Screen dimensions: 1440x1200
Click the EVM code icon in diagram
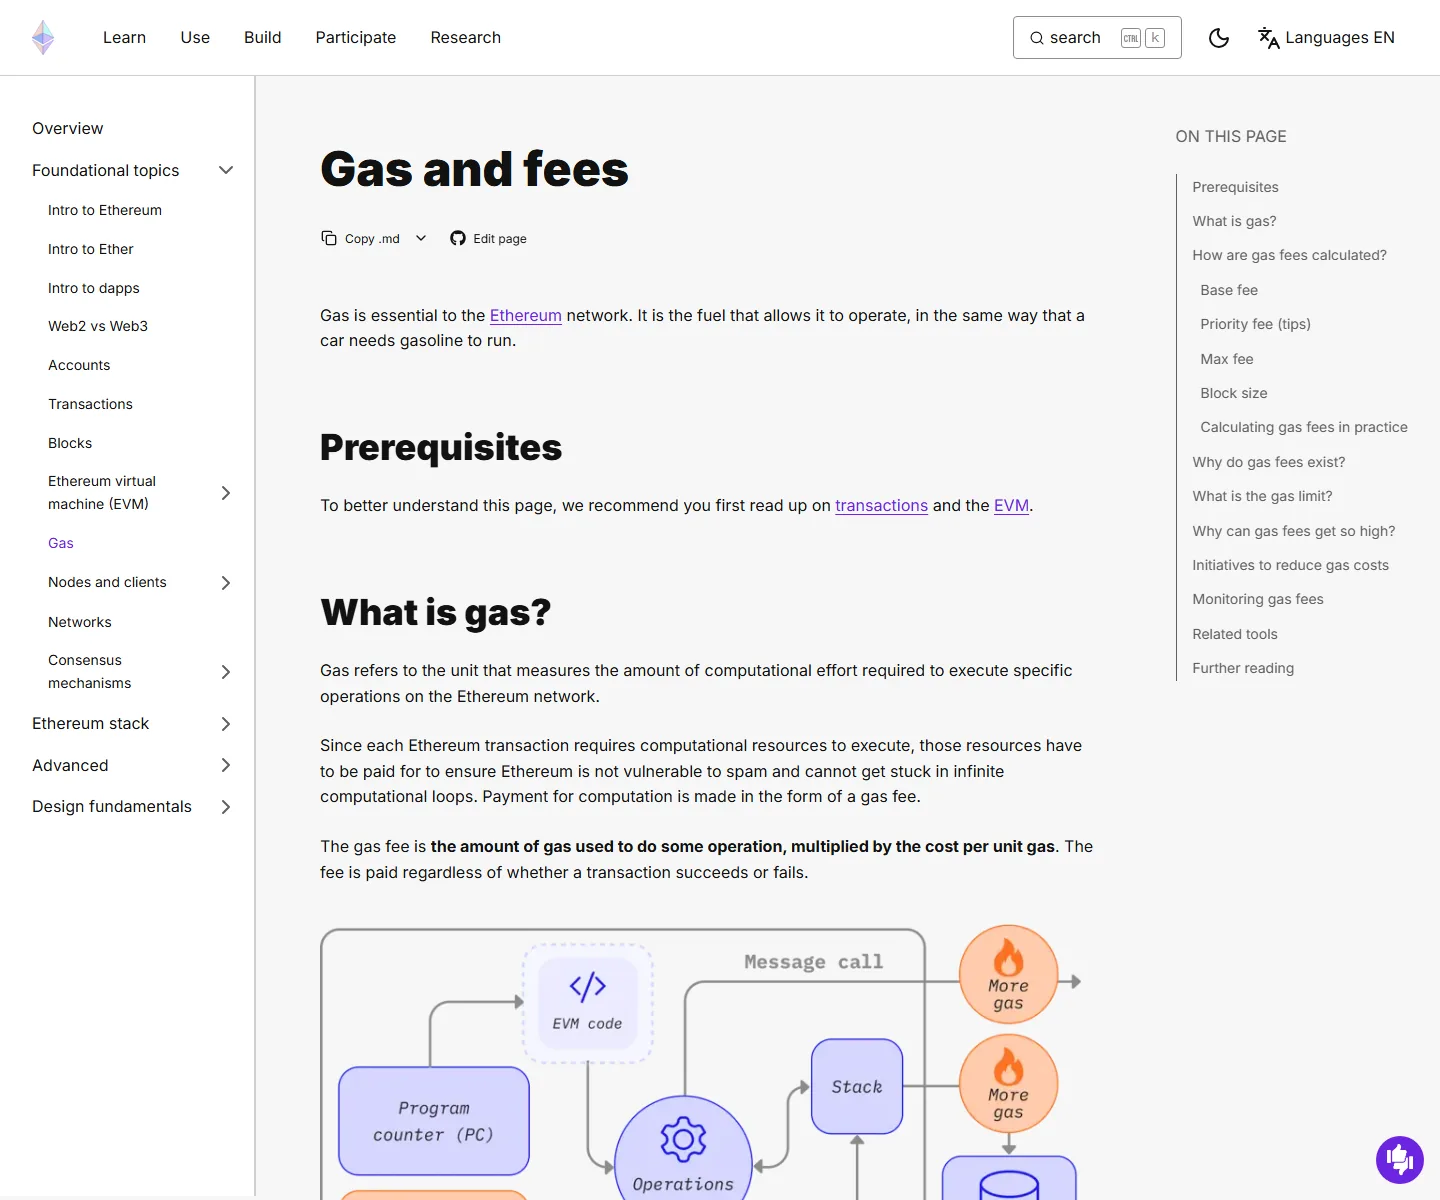coord(587,986)
